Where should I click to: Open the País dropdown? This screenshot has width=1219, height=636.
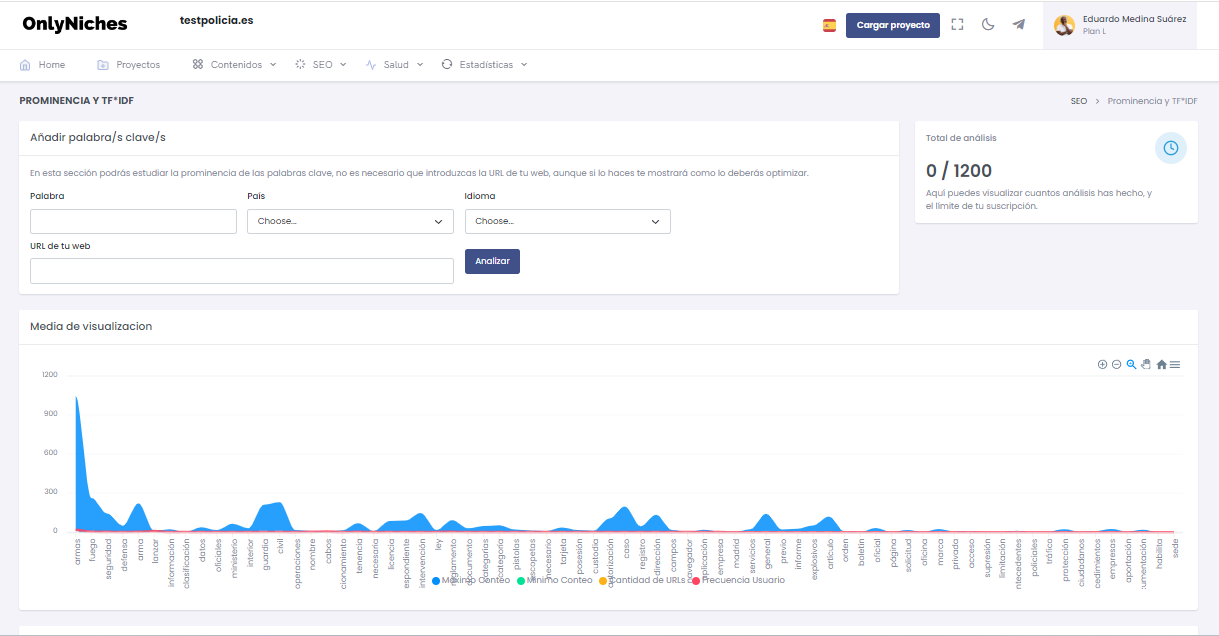350,221
